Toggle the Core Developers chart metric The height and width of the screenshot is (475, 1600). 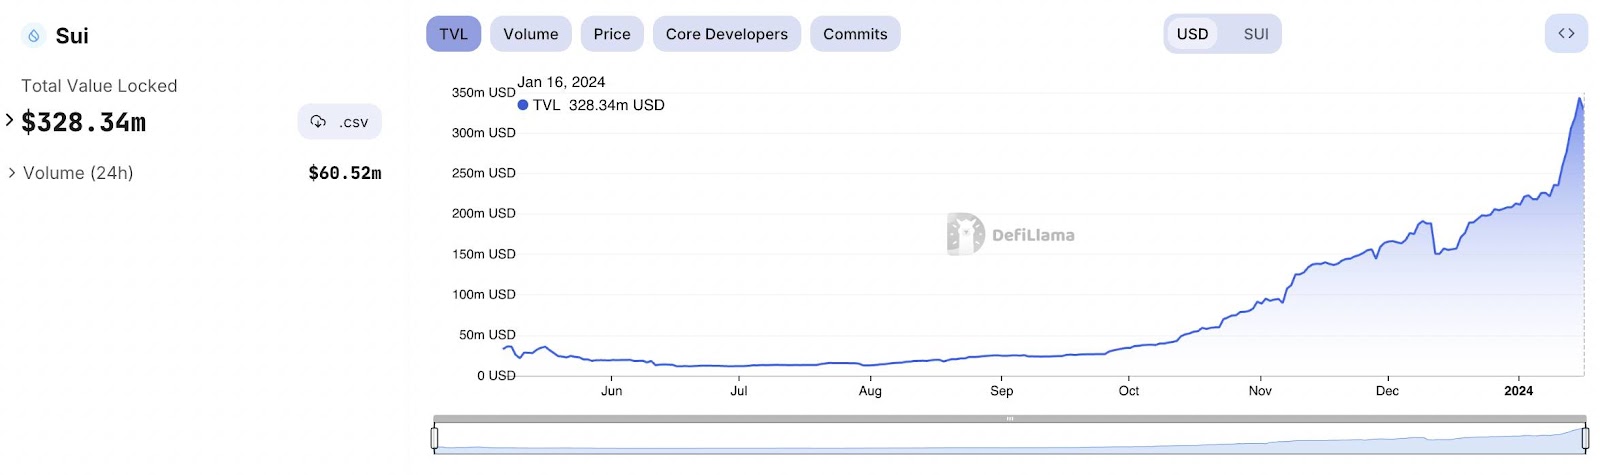point(727,33)
